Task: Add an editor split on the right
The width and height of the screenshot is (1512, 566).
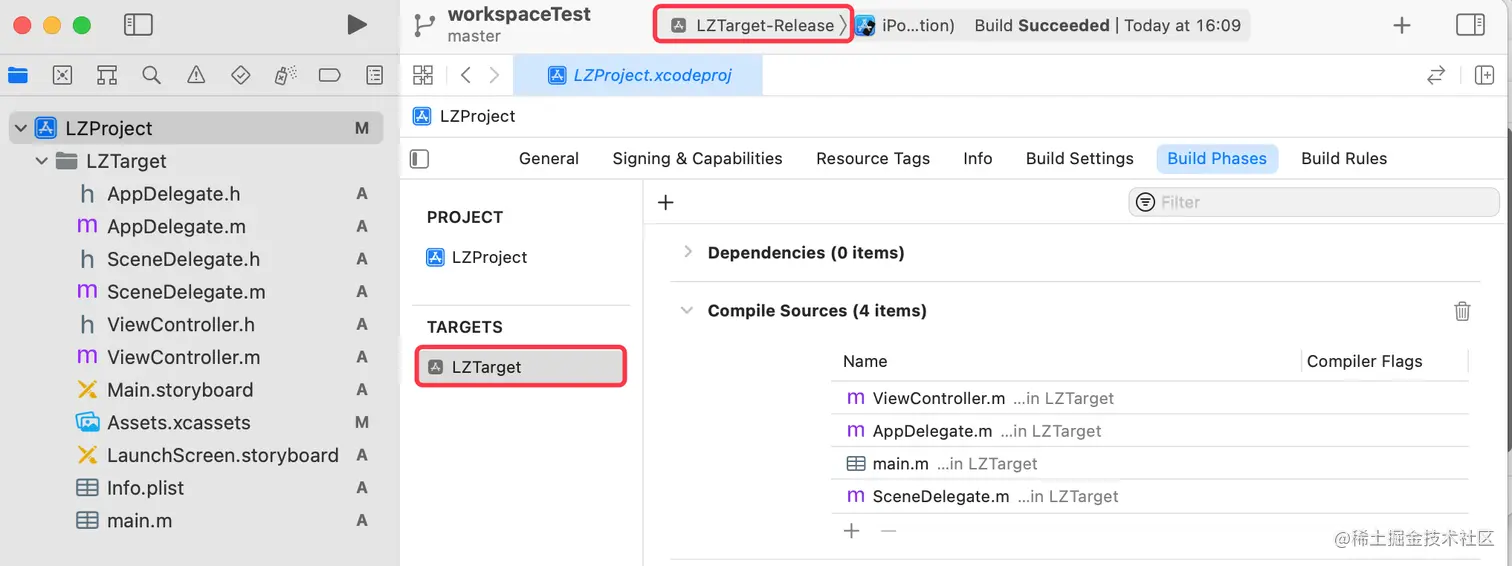Action: tap(1484, 75)
